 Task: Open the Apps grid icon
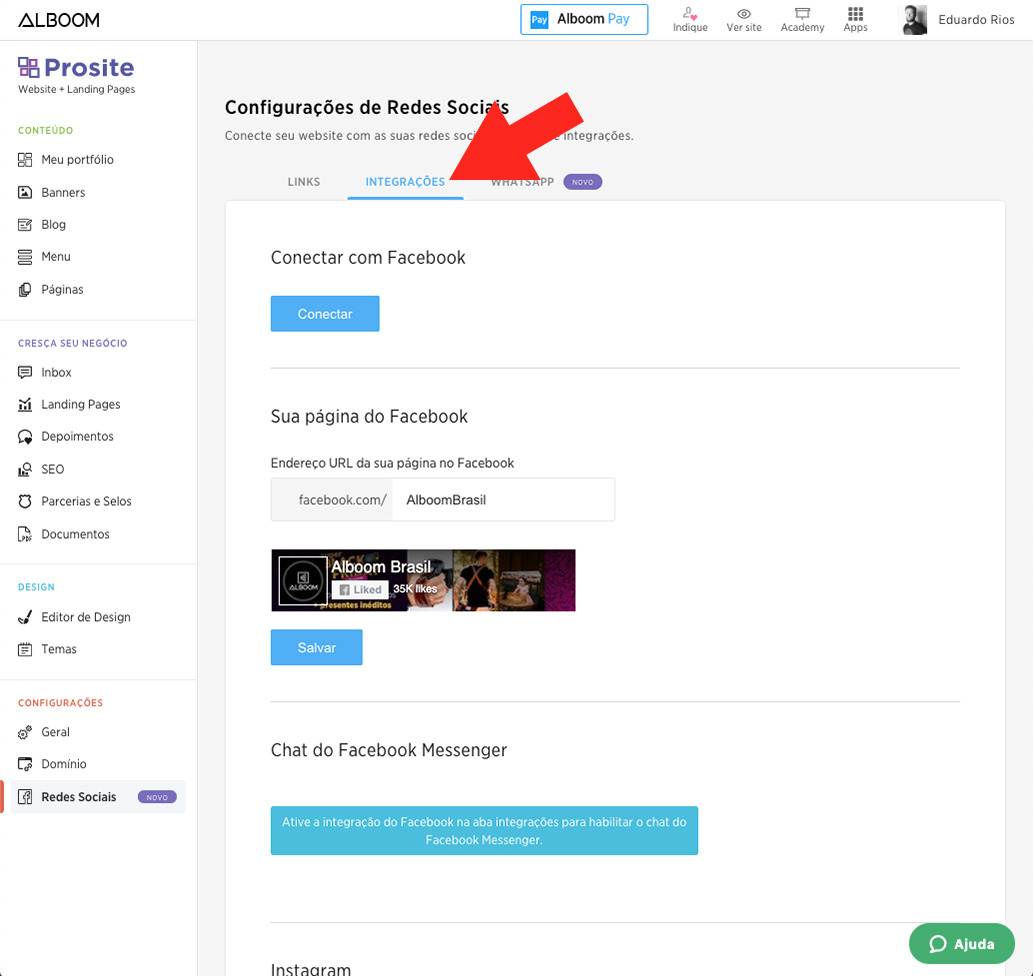tap(855, 14)
